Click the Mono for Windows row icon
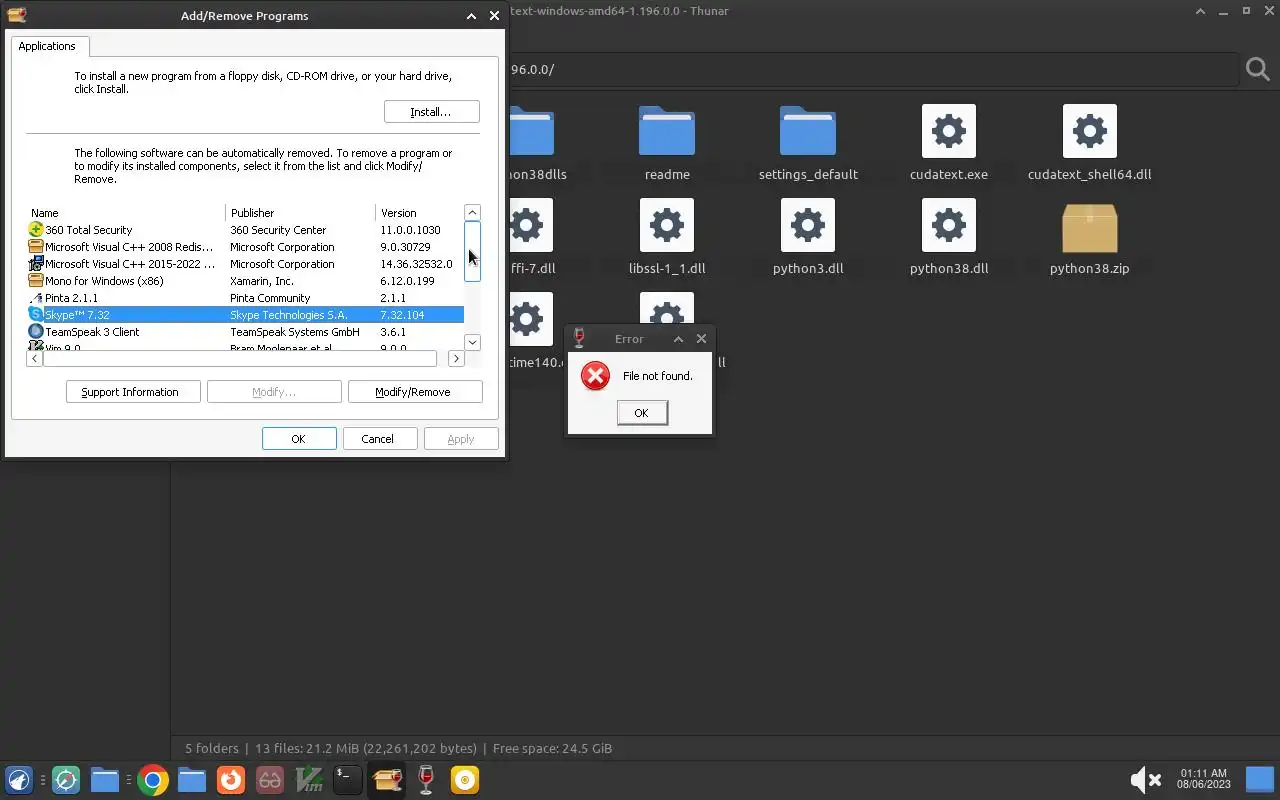1280x800 pixels. 36,281
